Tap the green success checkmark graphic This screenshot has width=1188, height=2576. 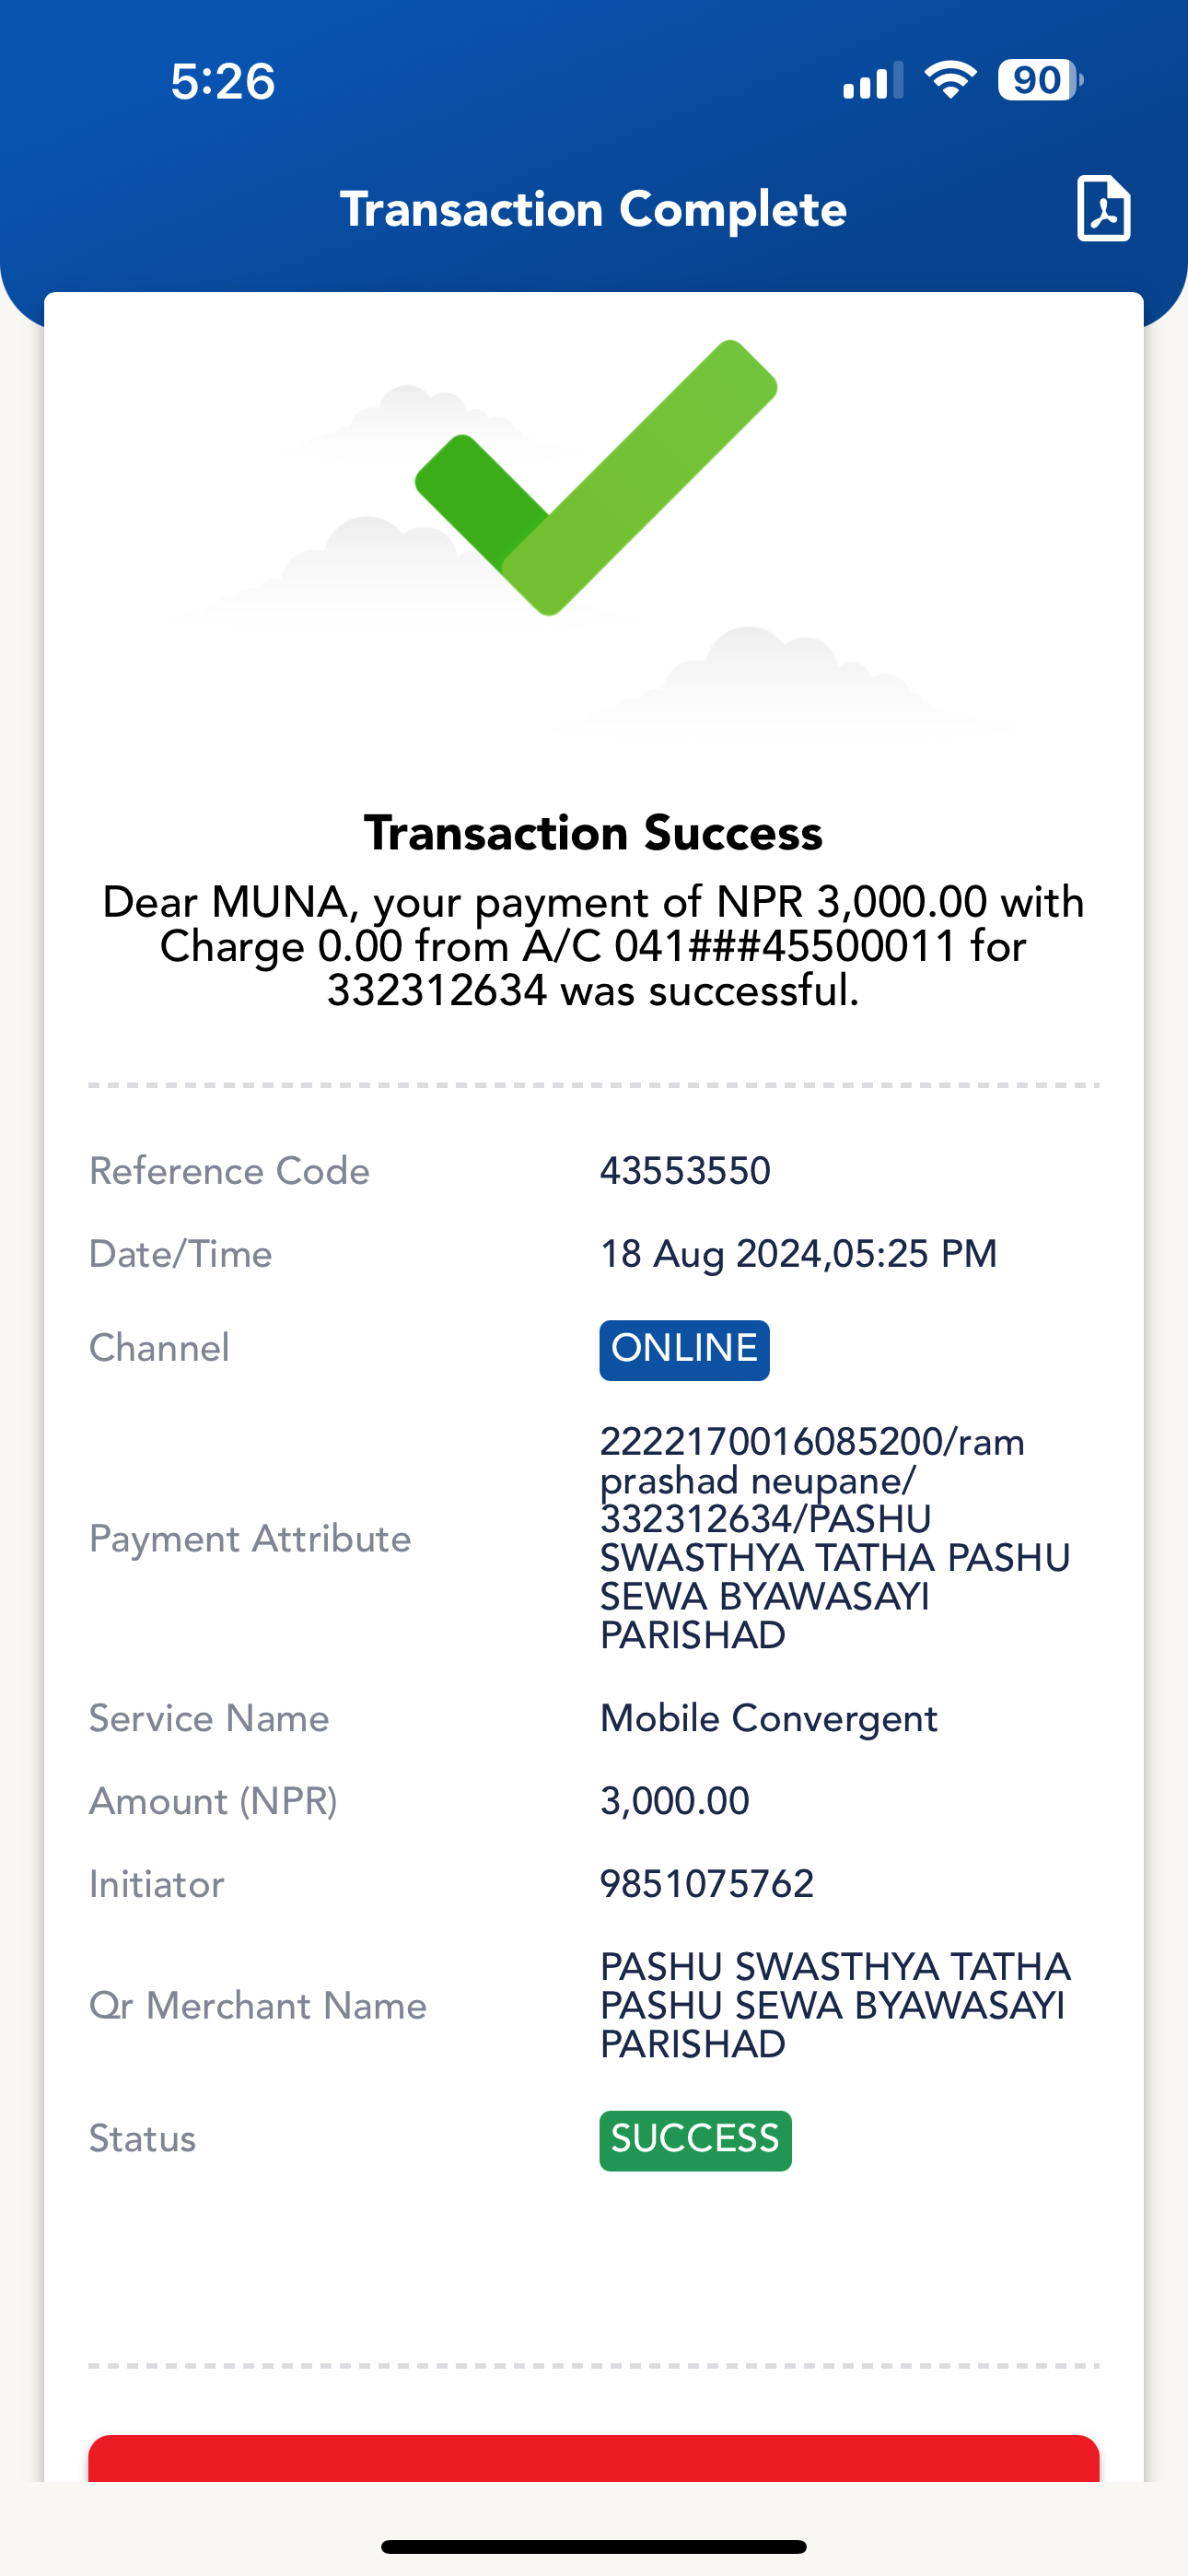(596, 478)
